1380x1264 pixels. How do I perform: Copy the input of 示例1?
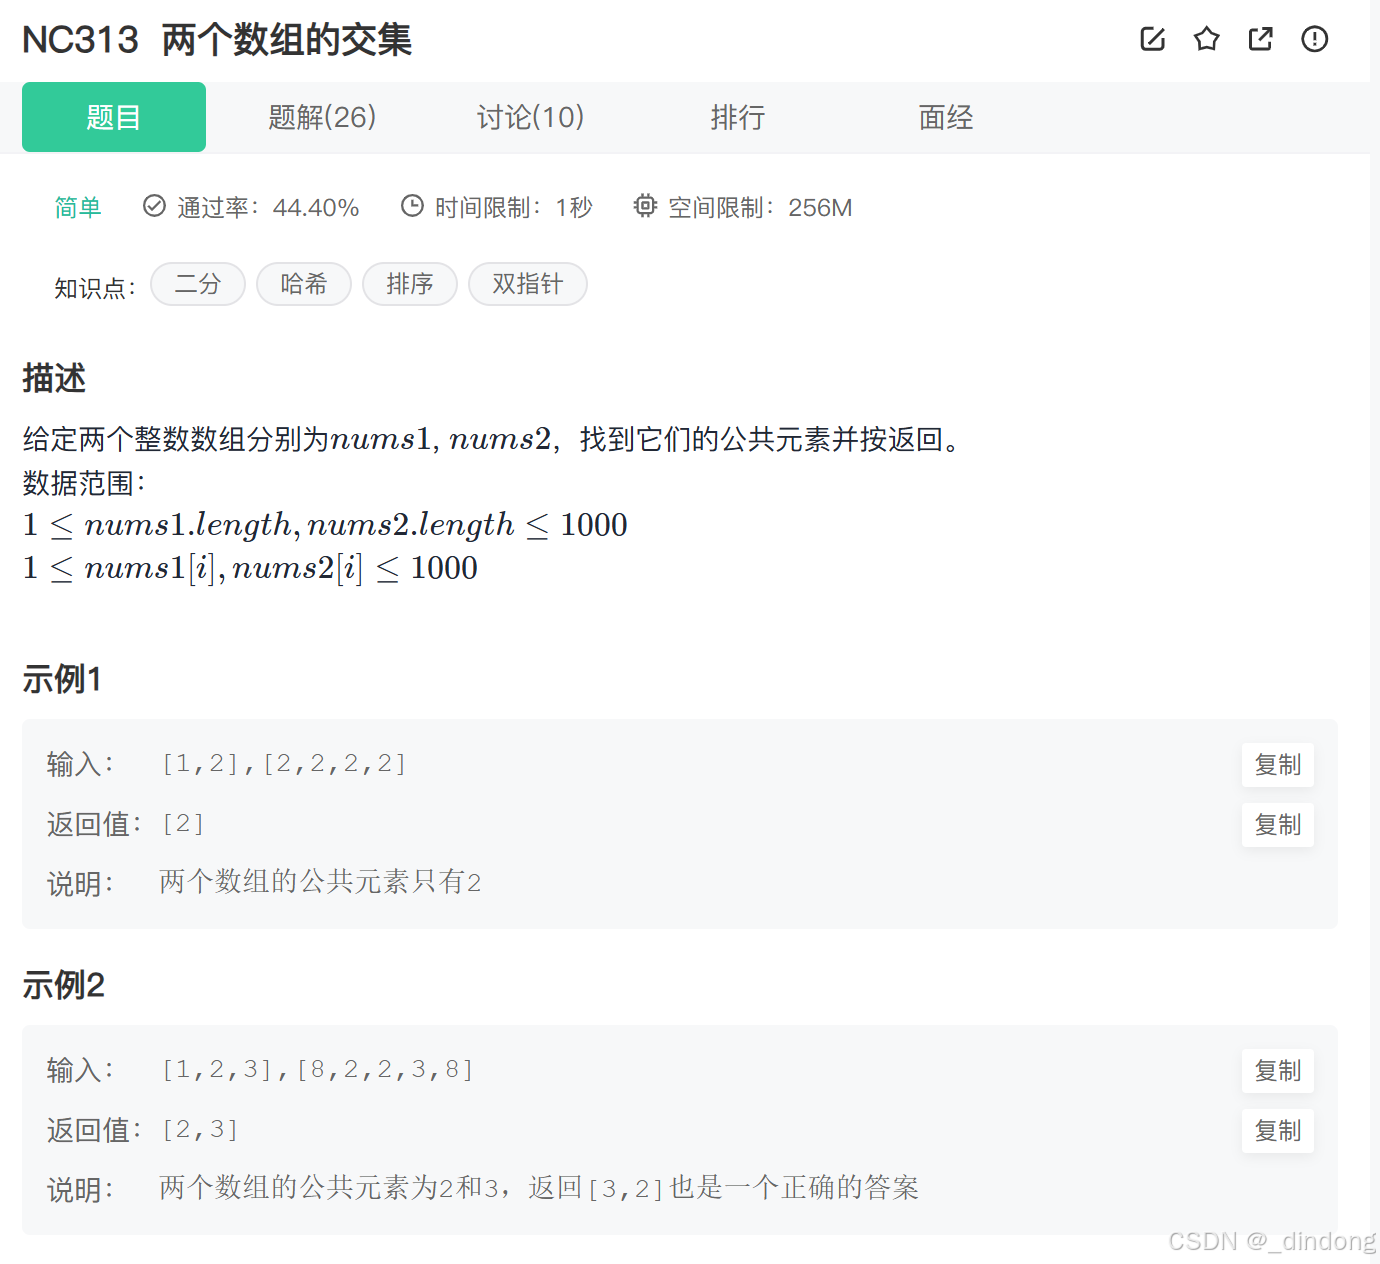(x=1277, y=764)
